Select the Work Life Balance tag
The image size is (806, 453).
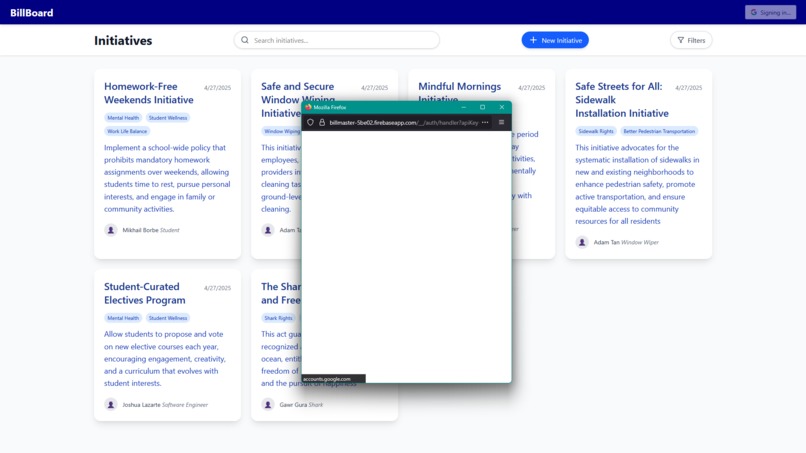click(127, 131)
